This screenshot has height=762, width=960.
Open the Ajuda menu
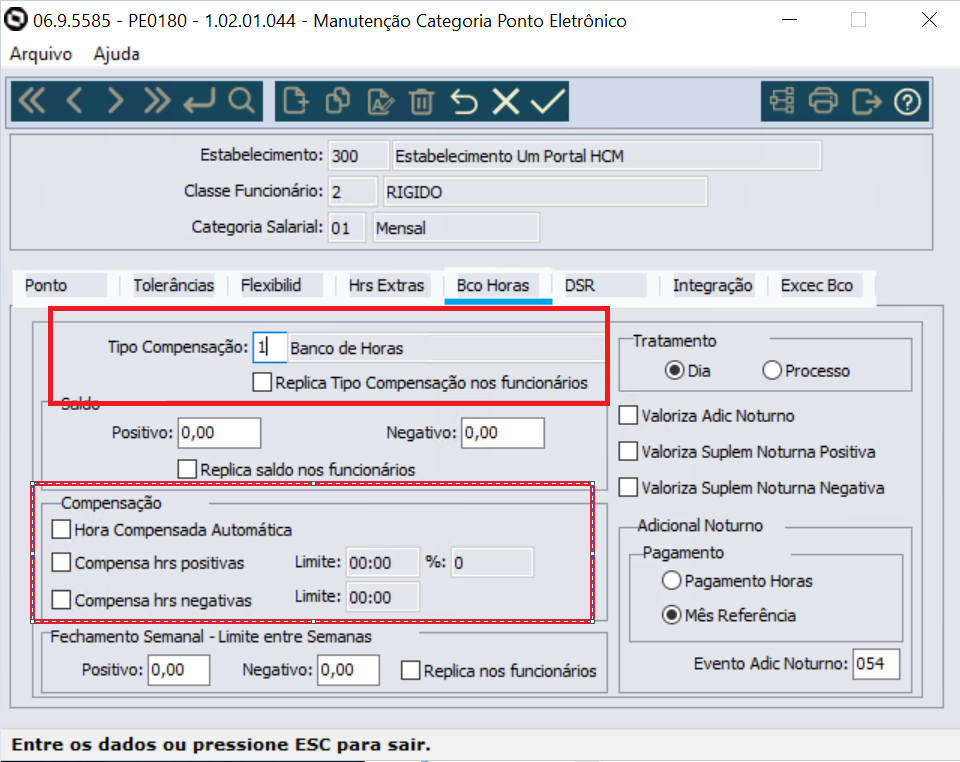coord(116,54)
